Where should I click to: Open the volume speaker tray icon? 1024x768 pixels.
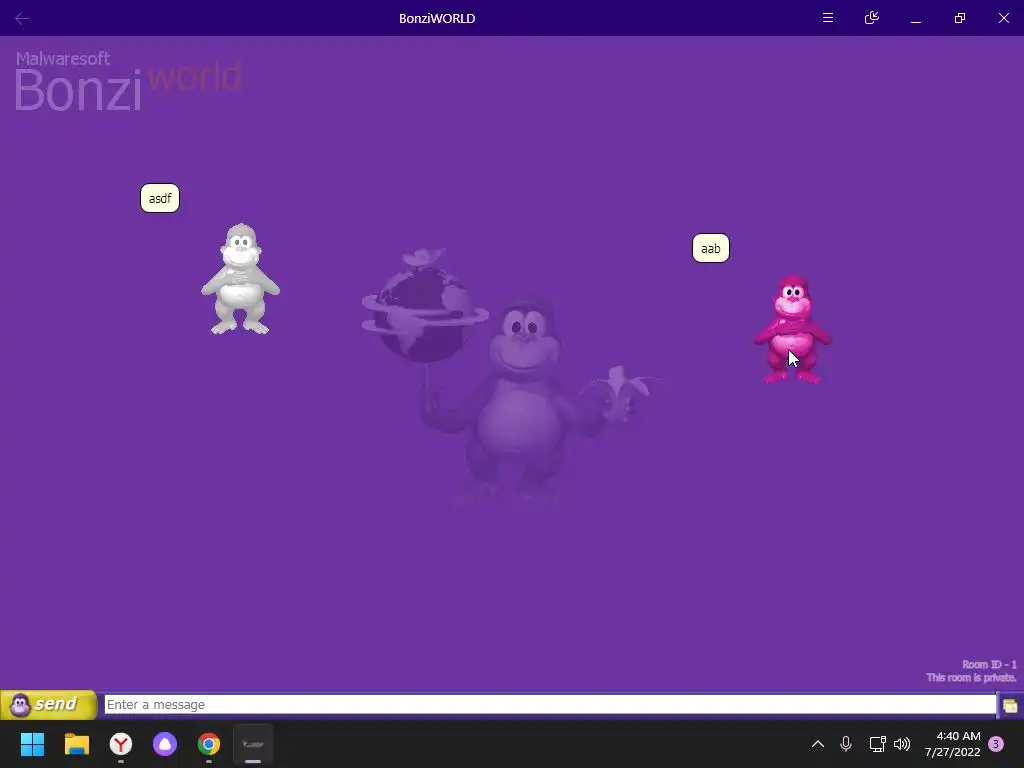(x=902, y=744)
